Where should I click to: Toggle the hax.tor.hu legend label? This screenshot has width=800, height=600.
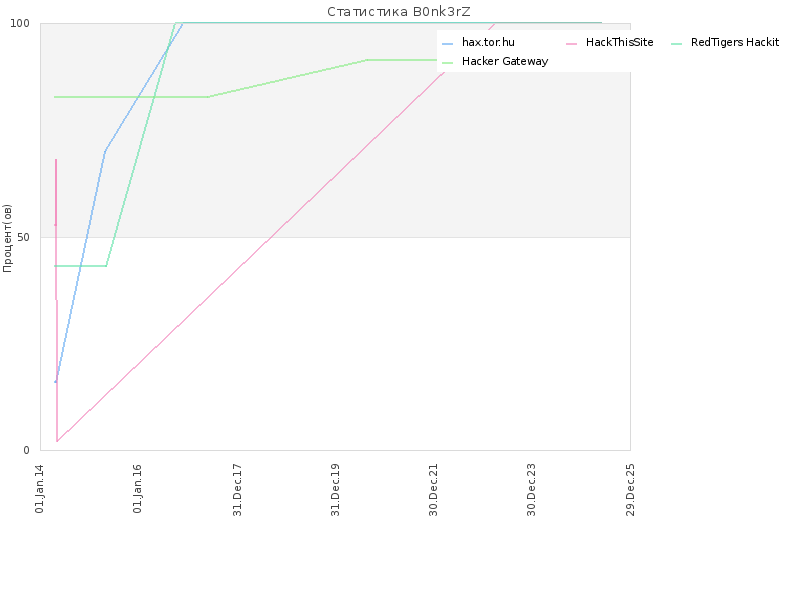pos(488,42)
